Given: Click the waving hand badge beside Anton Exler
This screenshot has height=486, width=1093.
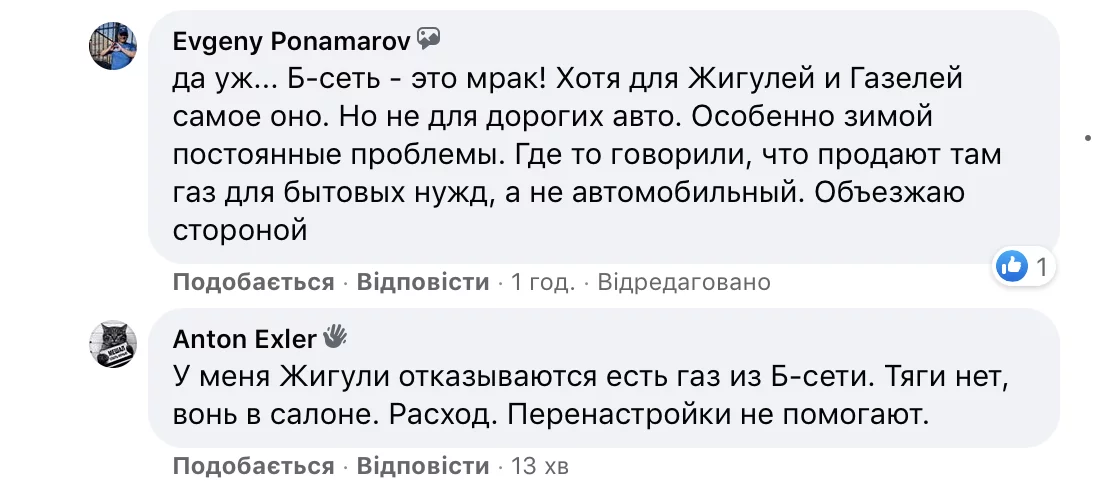Looking at the screenshot, I should click(x=333, y=337).
